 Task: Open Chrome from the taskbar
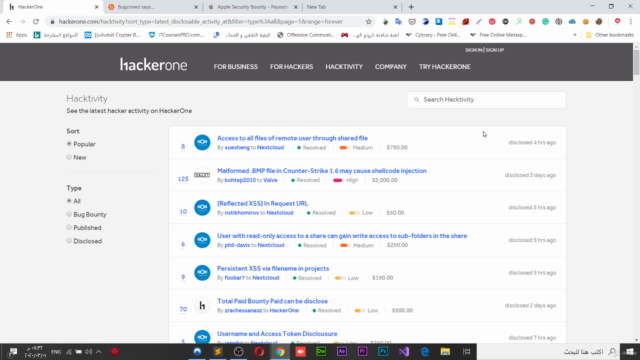280,351
